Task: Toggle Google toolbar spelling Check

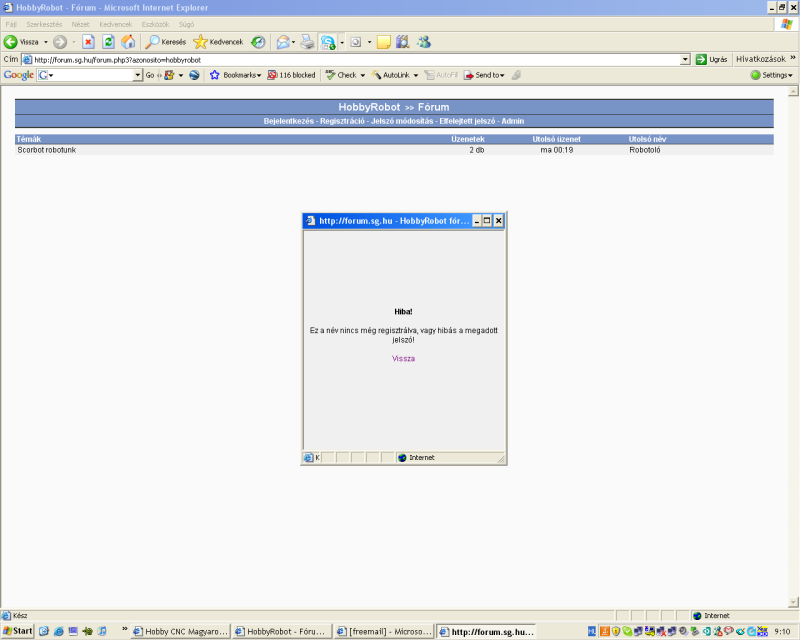Action: click(x=345, y=75)
